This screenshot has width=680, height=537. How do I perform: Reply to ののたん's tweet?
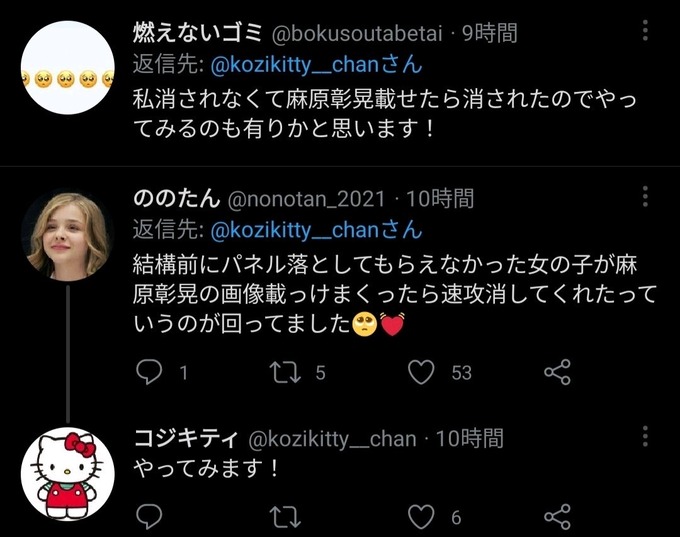point(149,372)
